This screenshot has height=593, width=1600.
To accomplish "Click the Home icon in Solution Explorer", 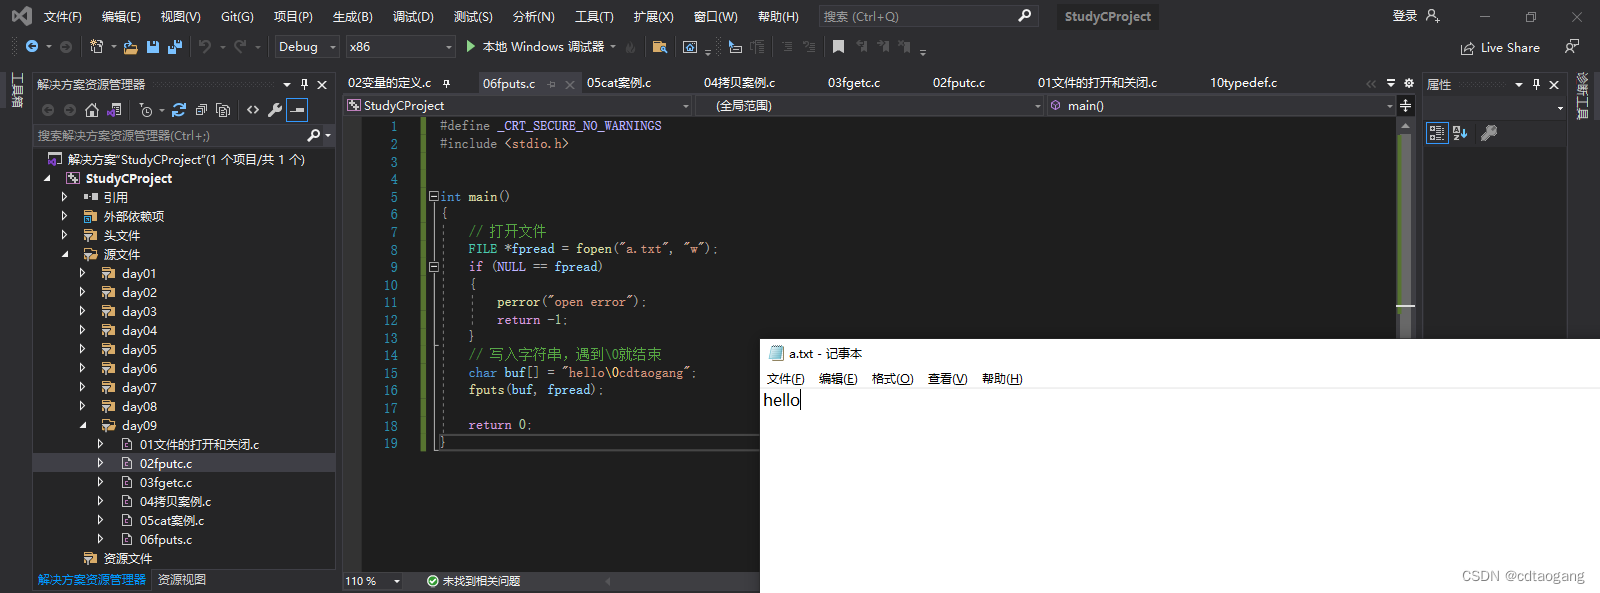I will click(x=92, y=110).
